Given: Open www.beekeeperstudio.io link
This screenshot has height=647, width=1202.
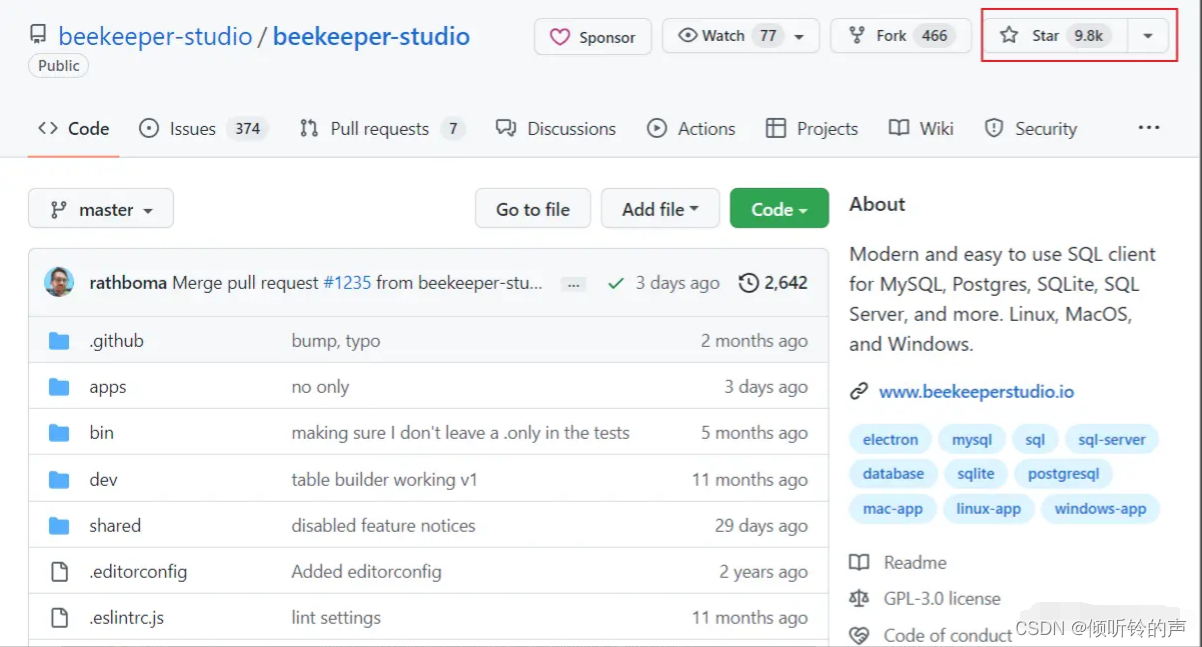Looking at the screenshot, I should click(x=976, y=392).
